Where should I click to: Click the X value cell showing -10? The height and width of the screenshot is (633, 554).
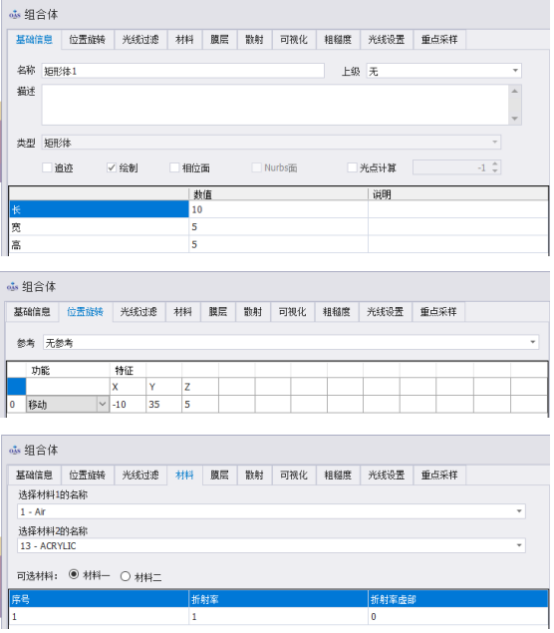(128, 404)
